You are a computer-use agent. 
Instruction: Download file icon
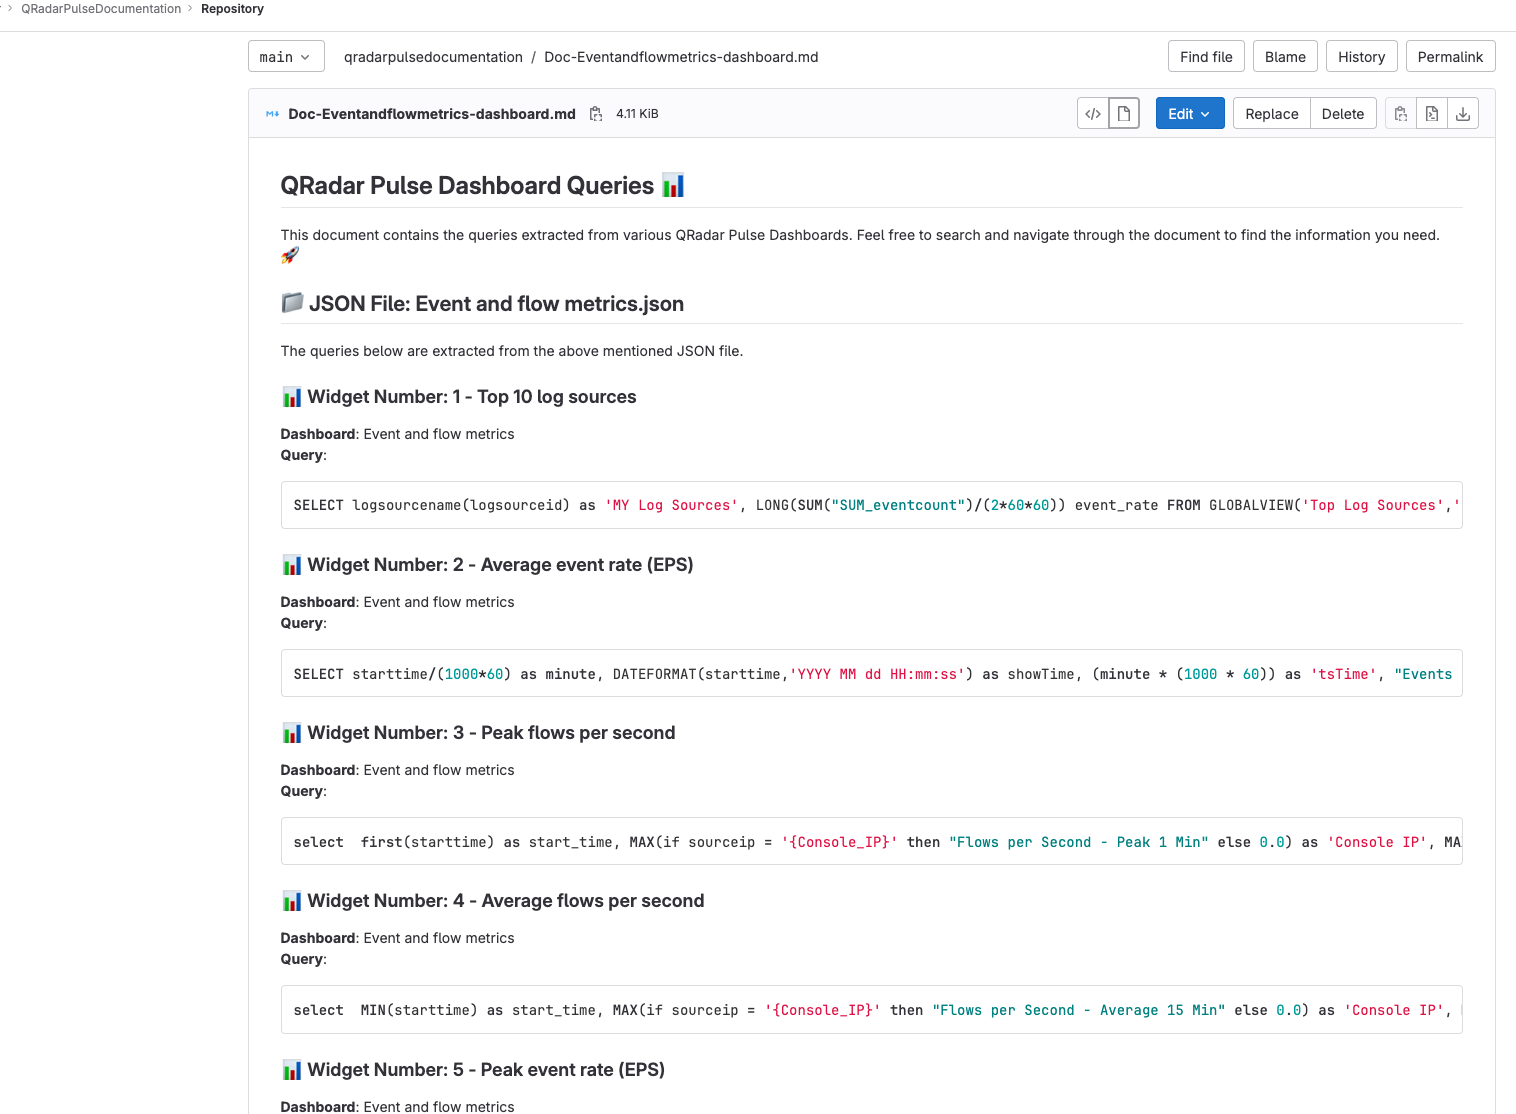coord(1463,114)
